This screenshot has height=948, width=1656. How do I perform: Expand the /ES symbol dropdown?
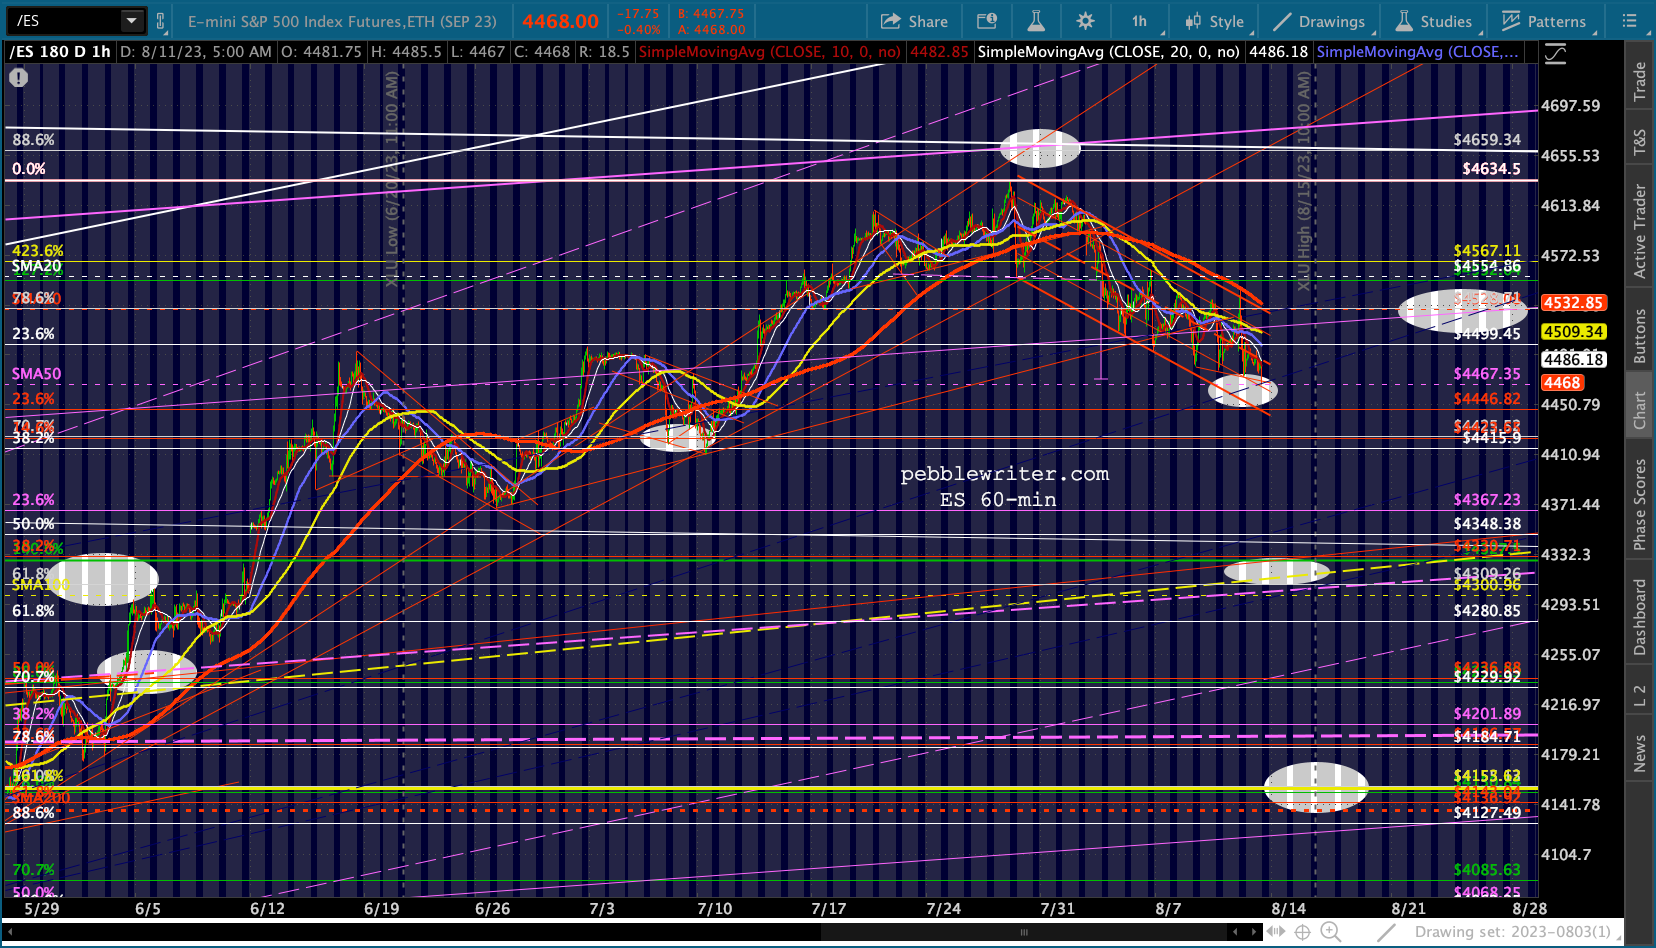(131, 20)
